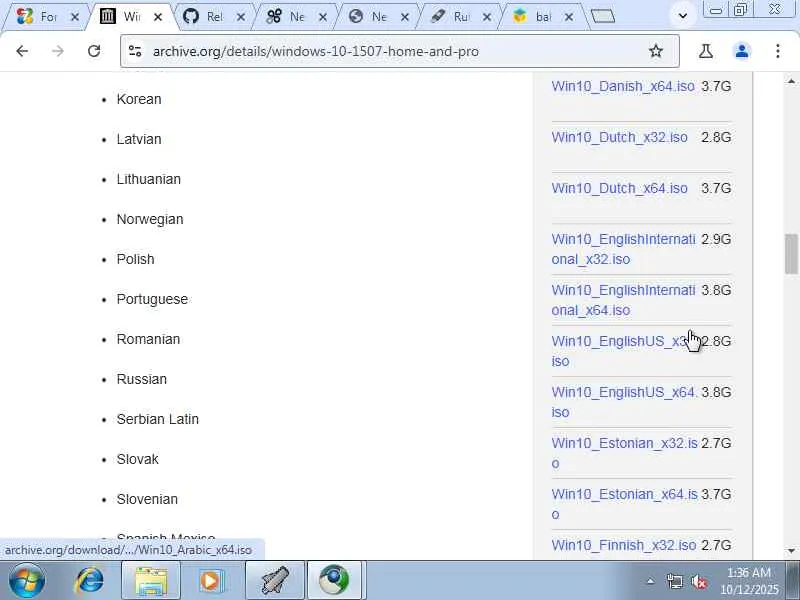800x600 pixels.
Task: Click the Serbian Latin list item
Action: pos(158,419)
